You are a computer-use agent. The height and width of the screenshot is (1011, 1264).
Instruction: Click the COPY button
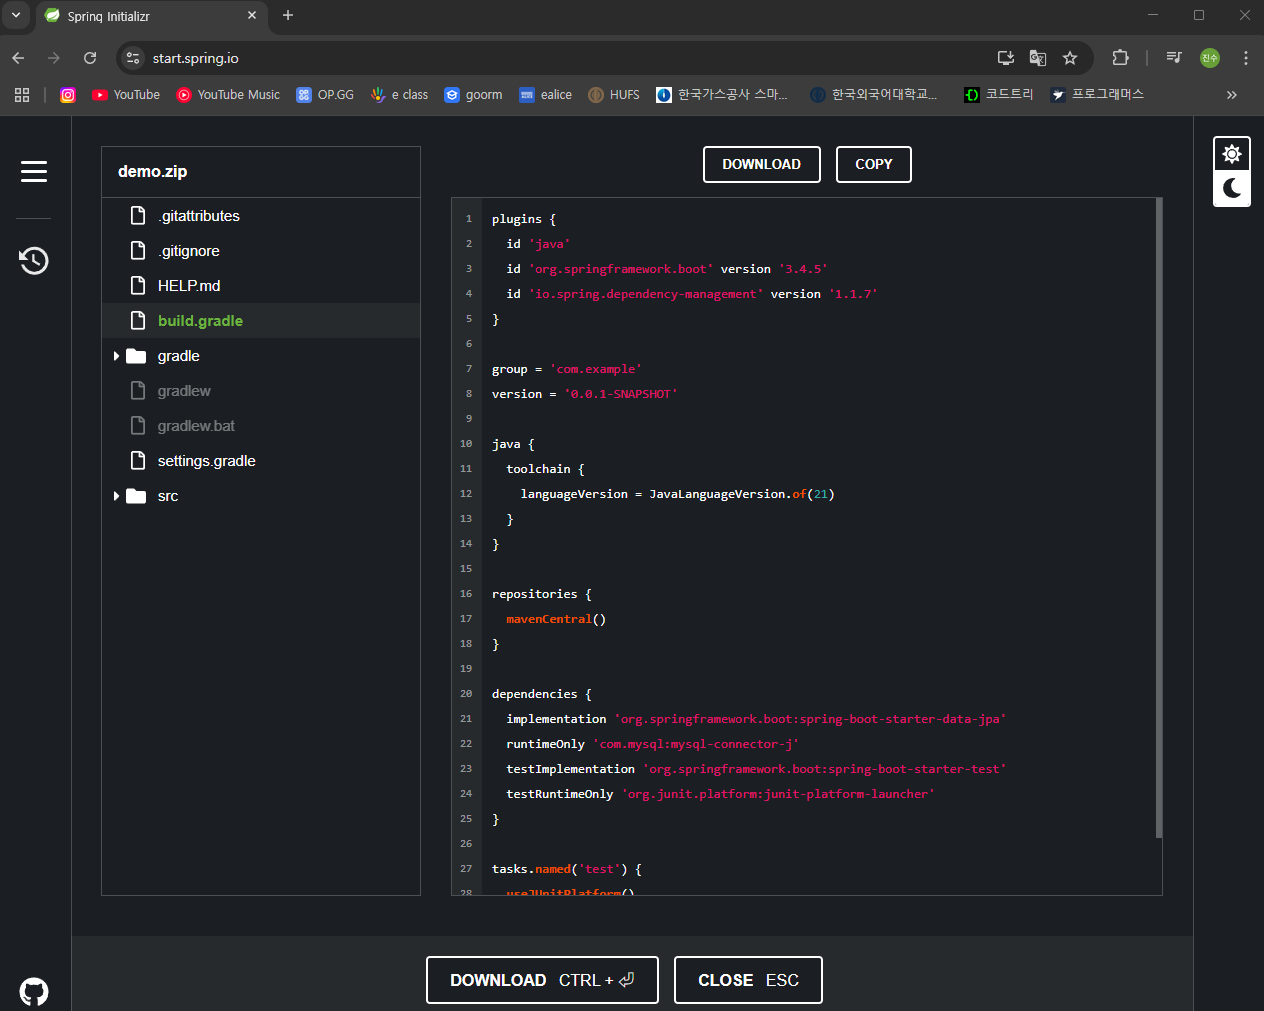[x=874, y=165]
